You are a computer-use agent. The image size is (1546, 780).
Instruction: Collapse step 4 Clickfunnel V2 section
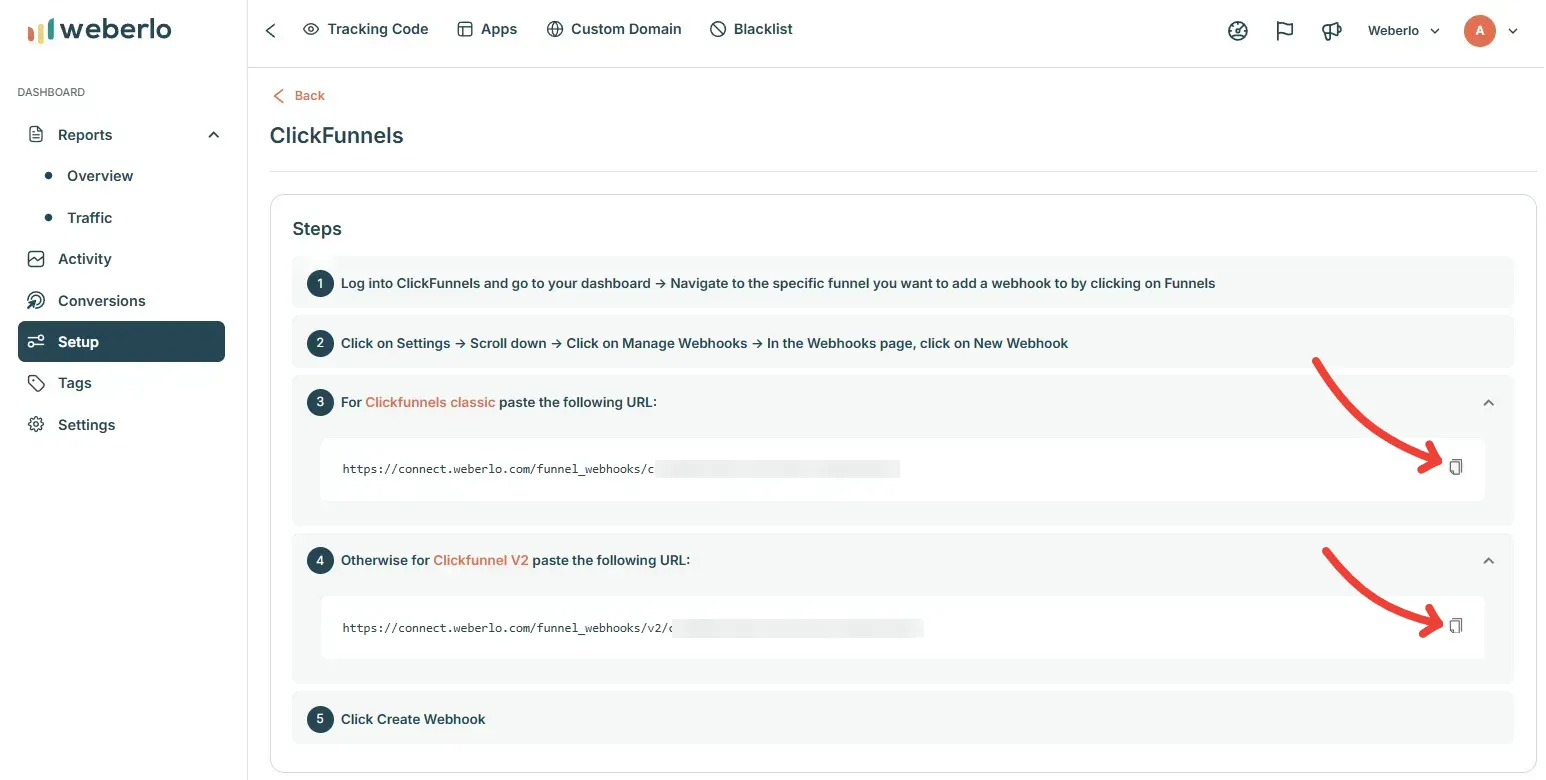1488,561
